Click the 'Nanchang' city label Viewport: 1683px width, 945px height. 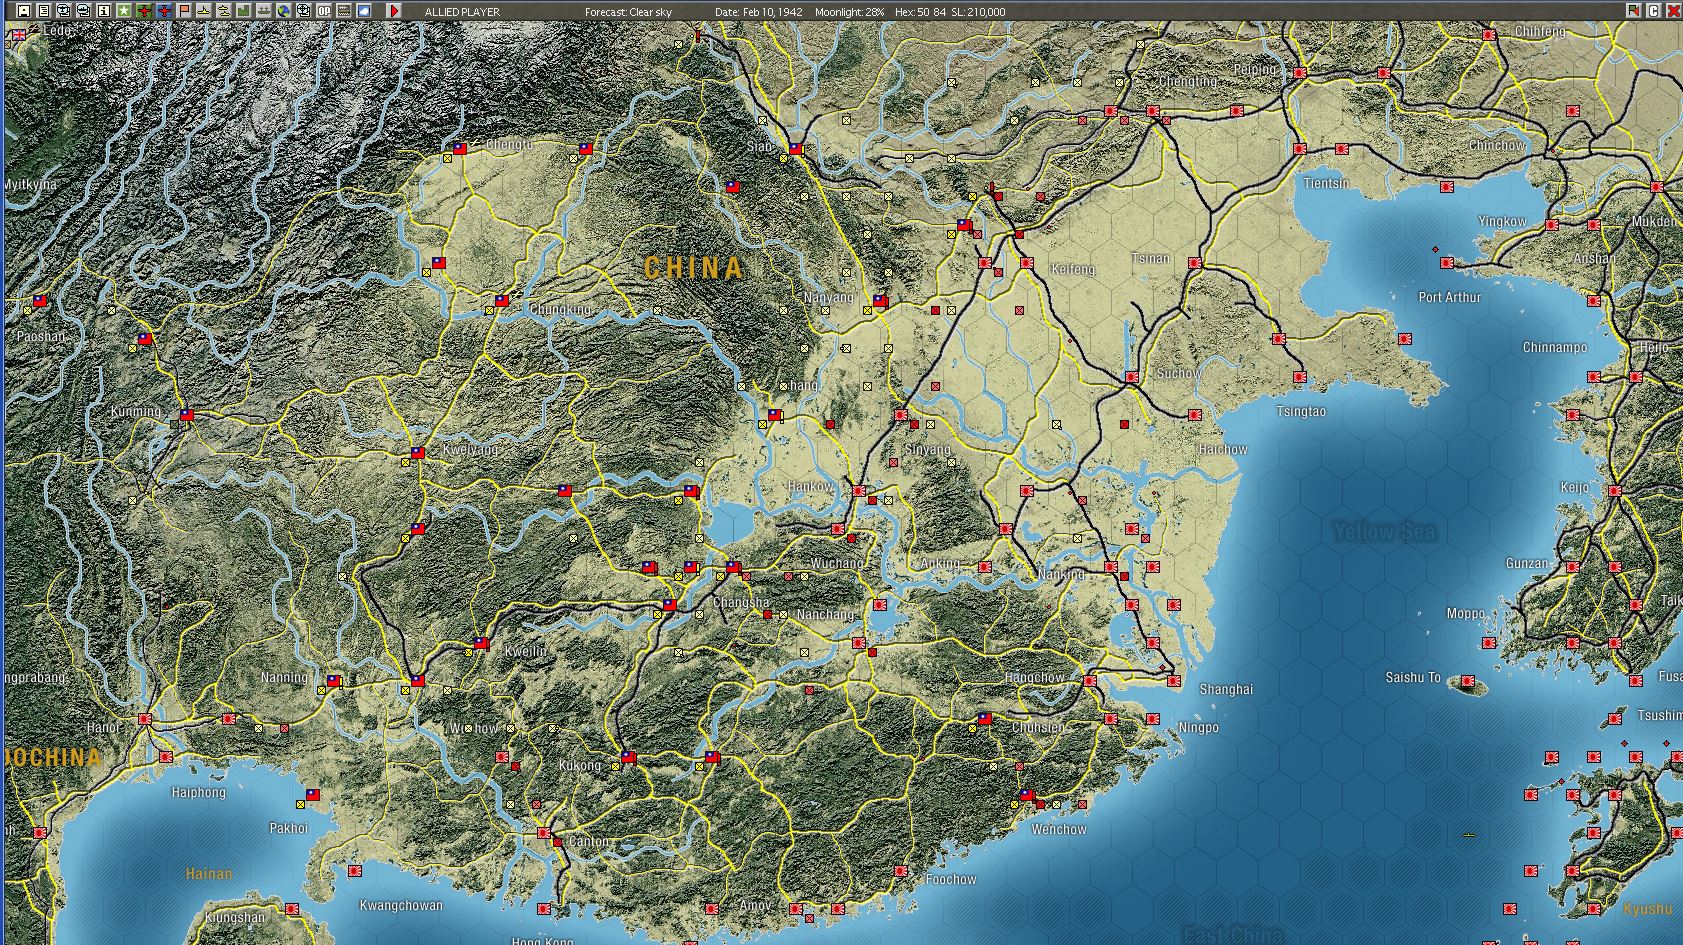(826, 614)
